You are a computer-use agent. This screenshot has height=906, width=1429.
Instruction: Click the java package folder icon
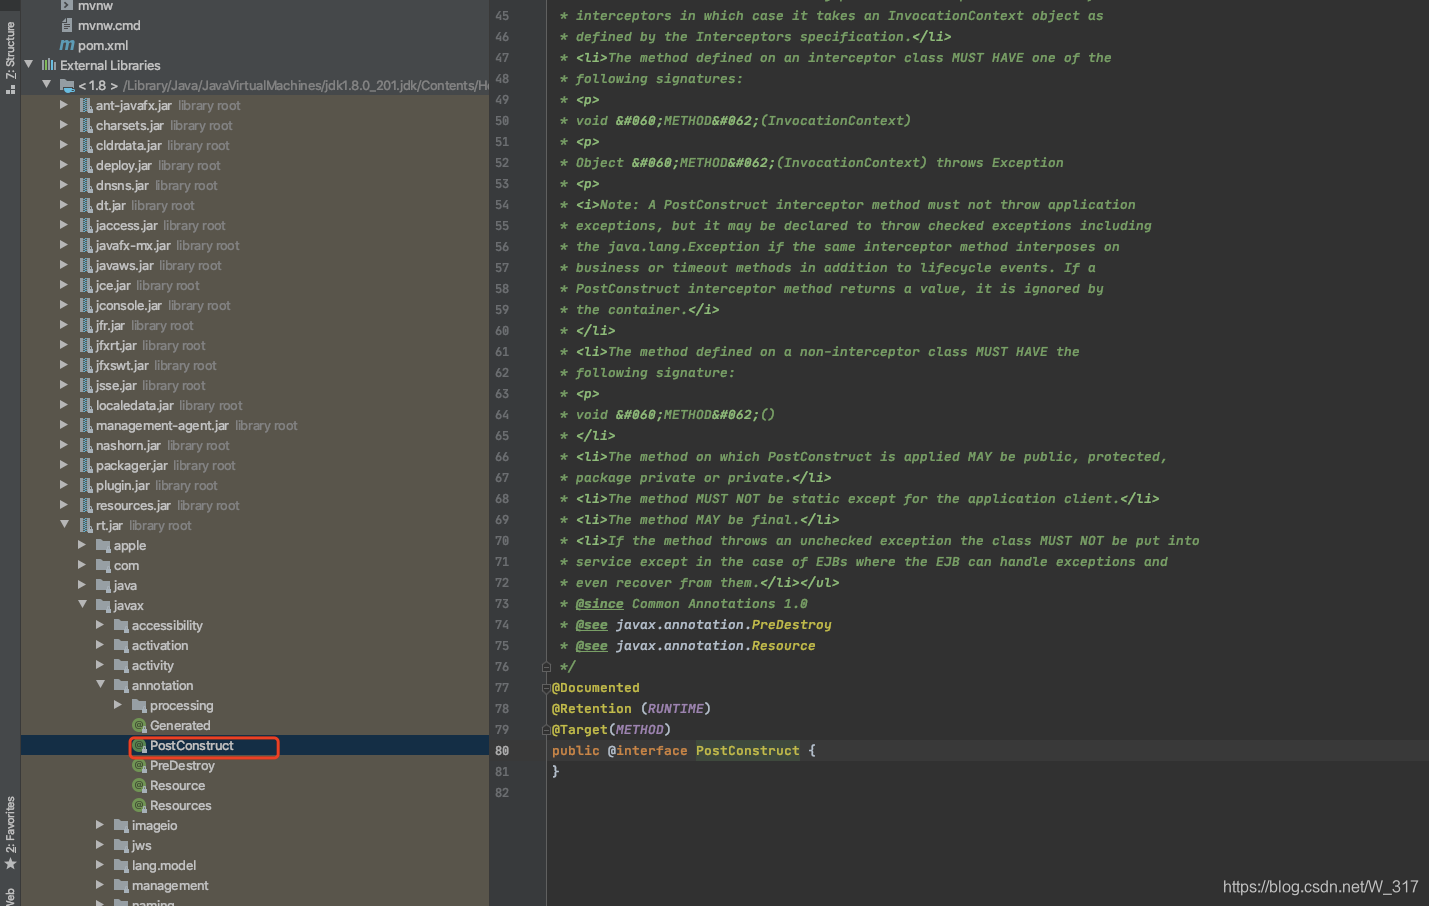103,585
